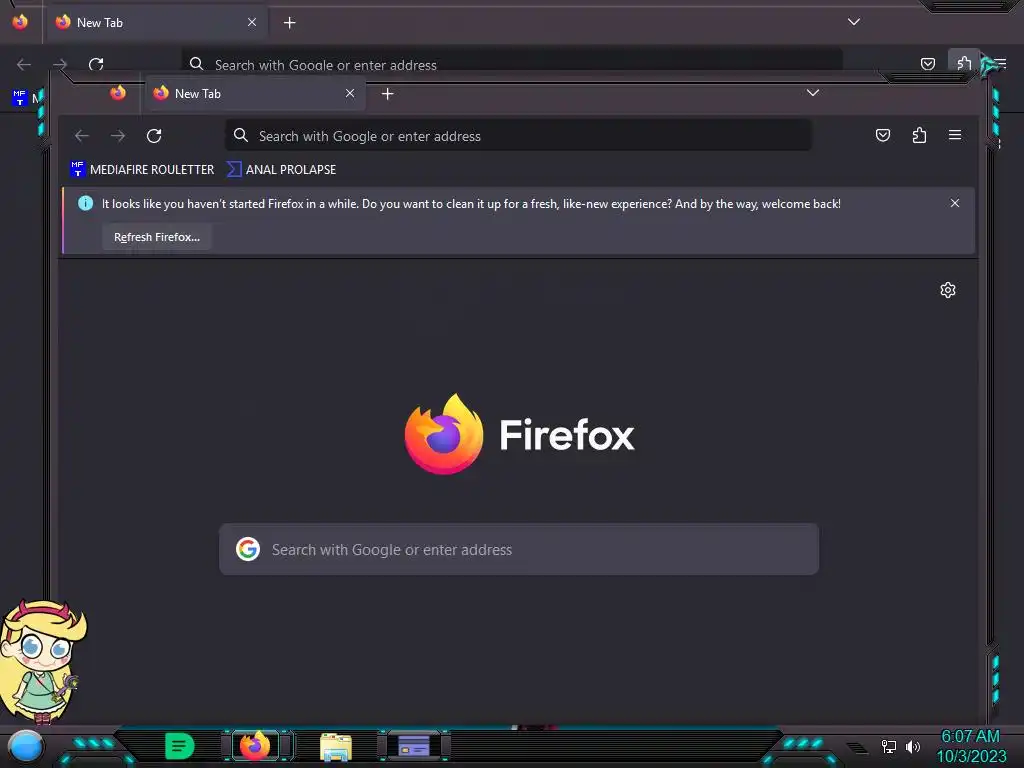Click the Google logo in search box

coord(248,549)
